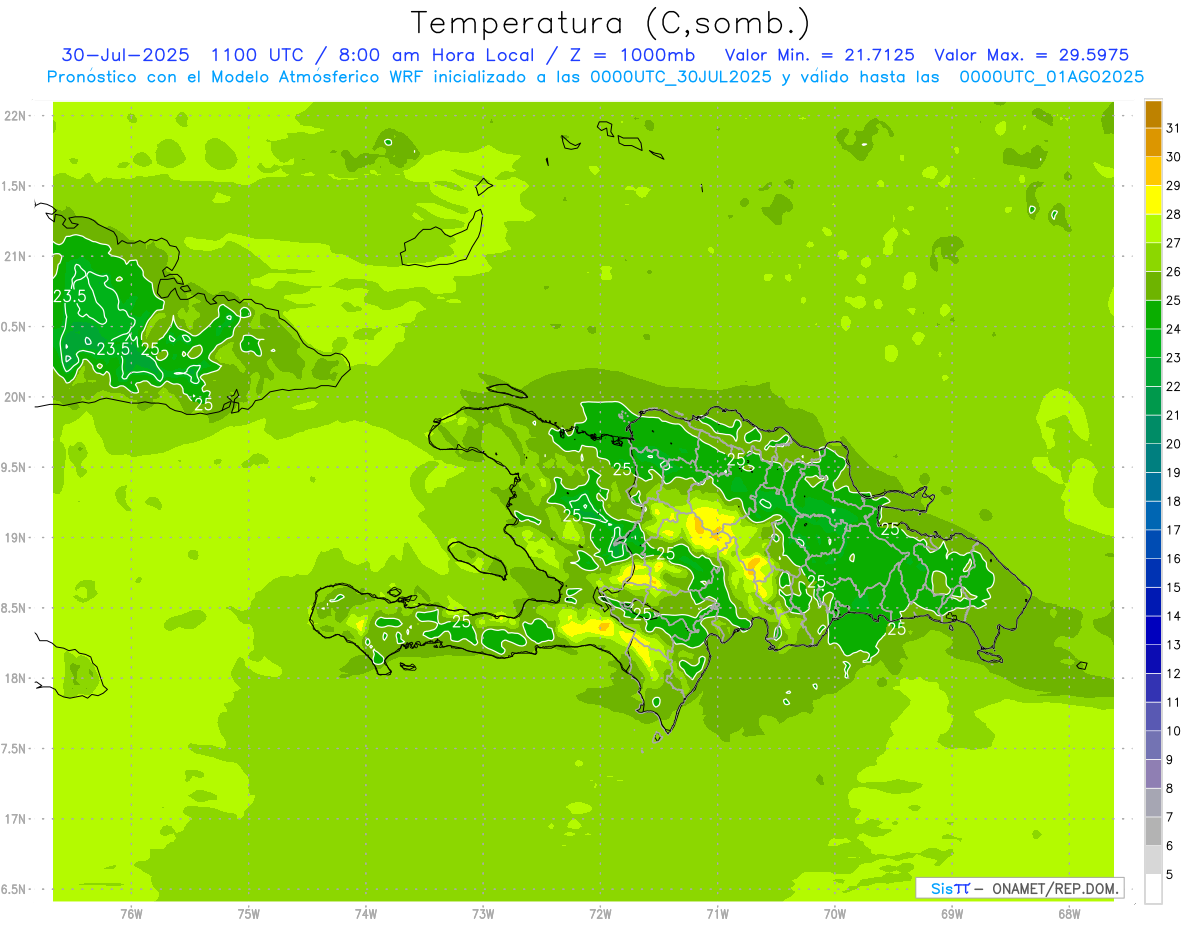
Task: Click the 15 label on the color scale
Action: (x=1173, y=587)
